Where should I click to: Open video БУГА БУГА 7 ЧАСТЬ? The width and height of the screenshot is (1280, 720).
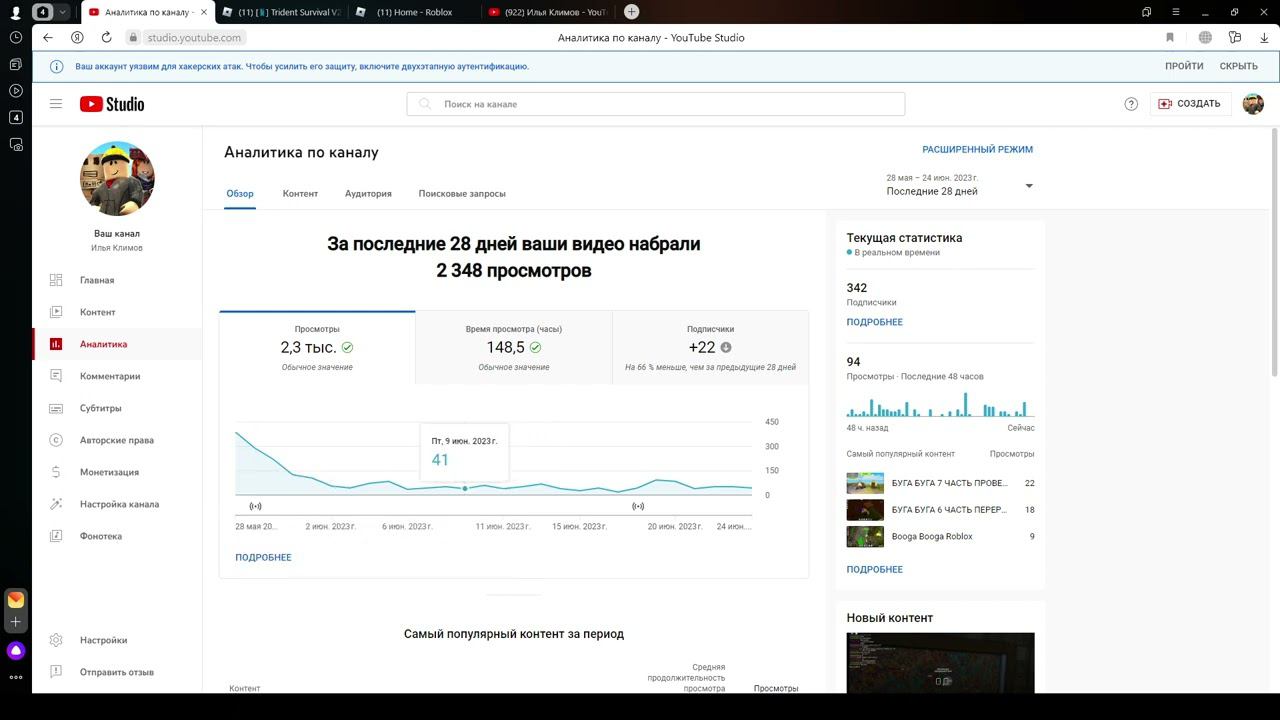[940, 483]
